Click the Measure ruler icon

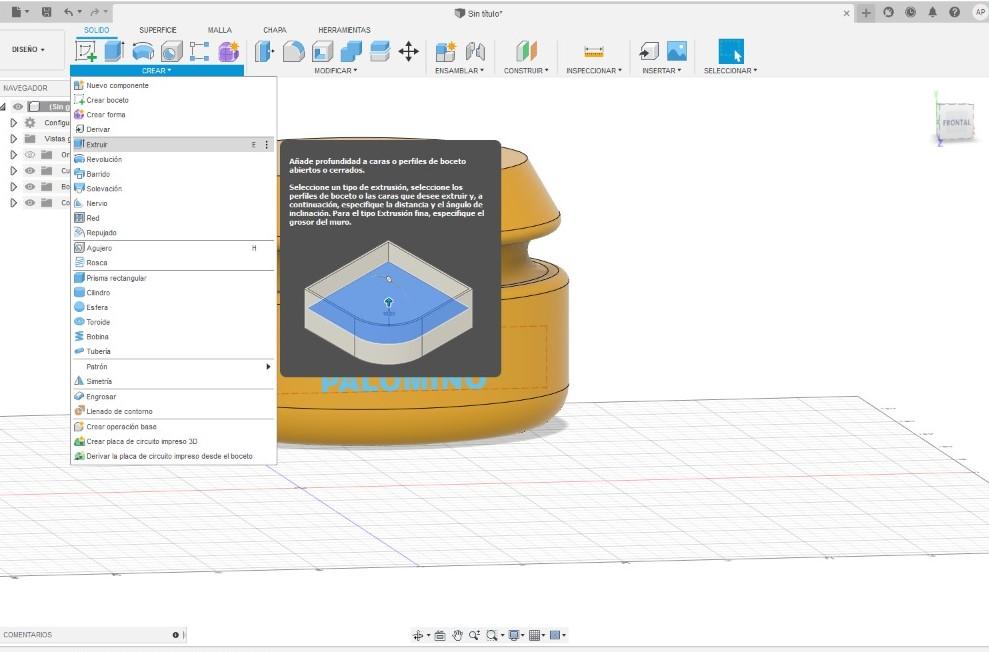tap(594, 51)
